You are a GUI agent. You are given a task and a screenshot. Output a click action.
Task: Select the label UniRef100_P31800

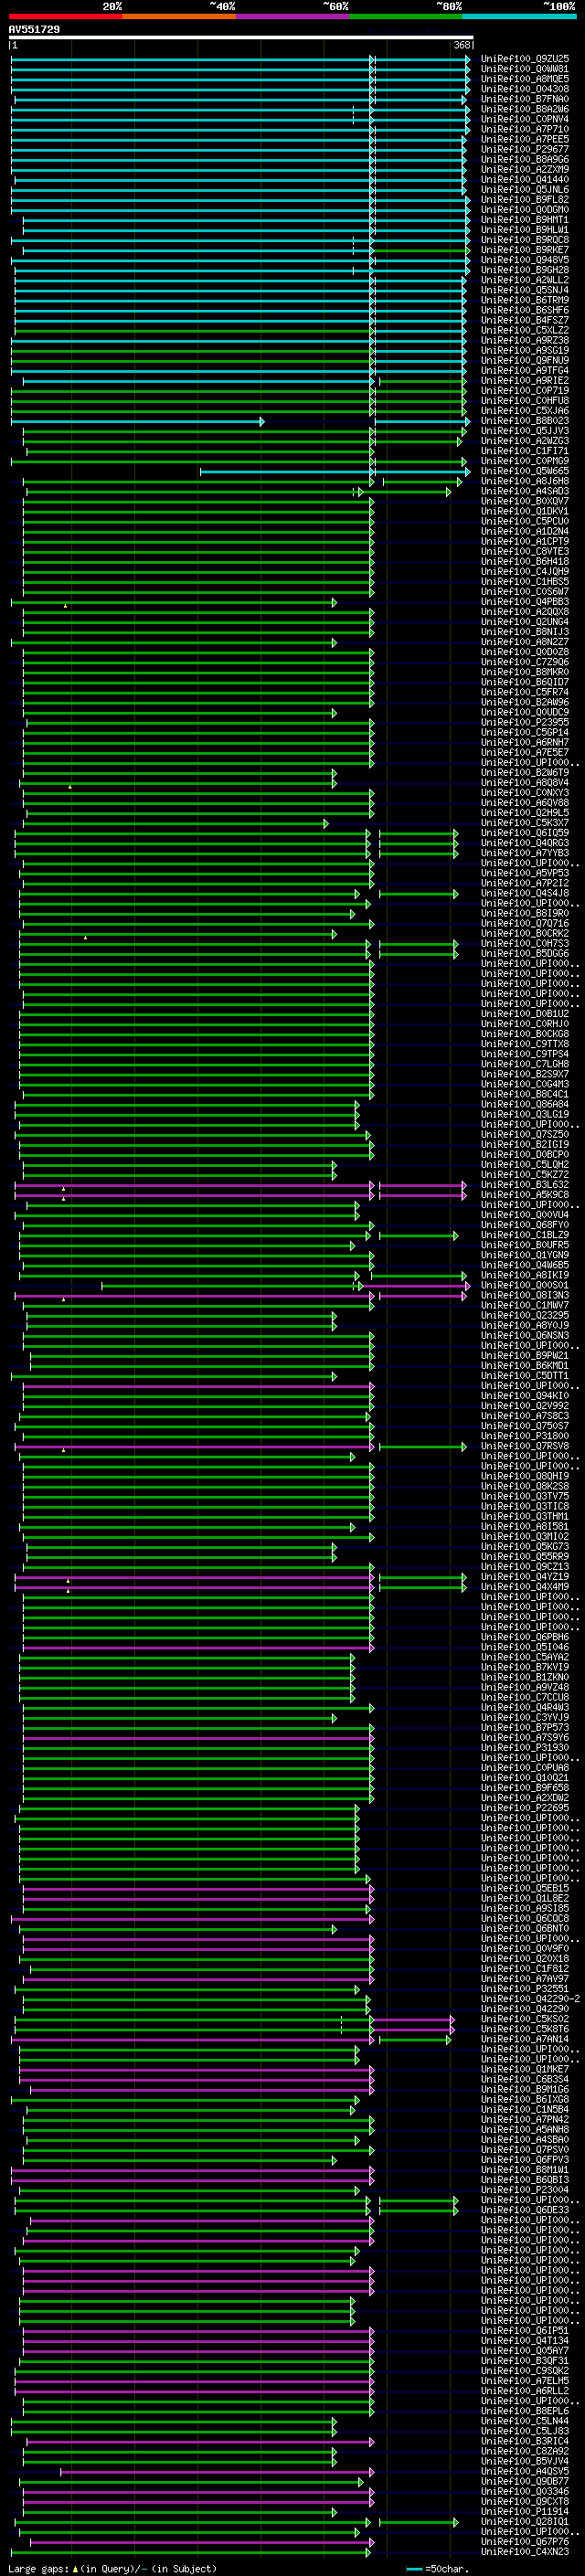[x=525, y=1436]
